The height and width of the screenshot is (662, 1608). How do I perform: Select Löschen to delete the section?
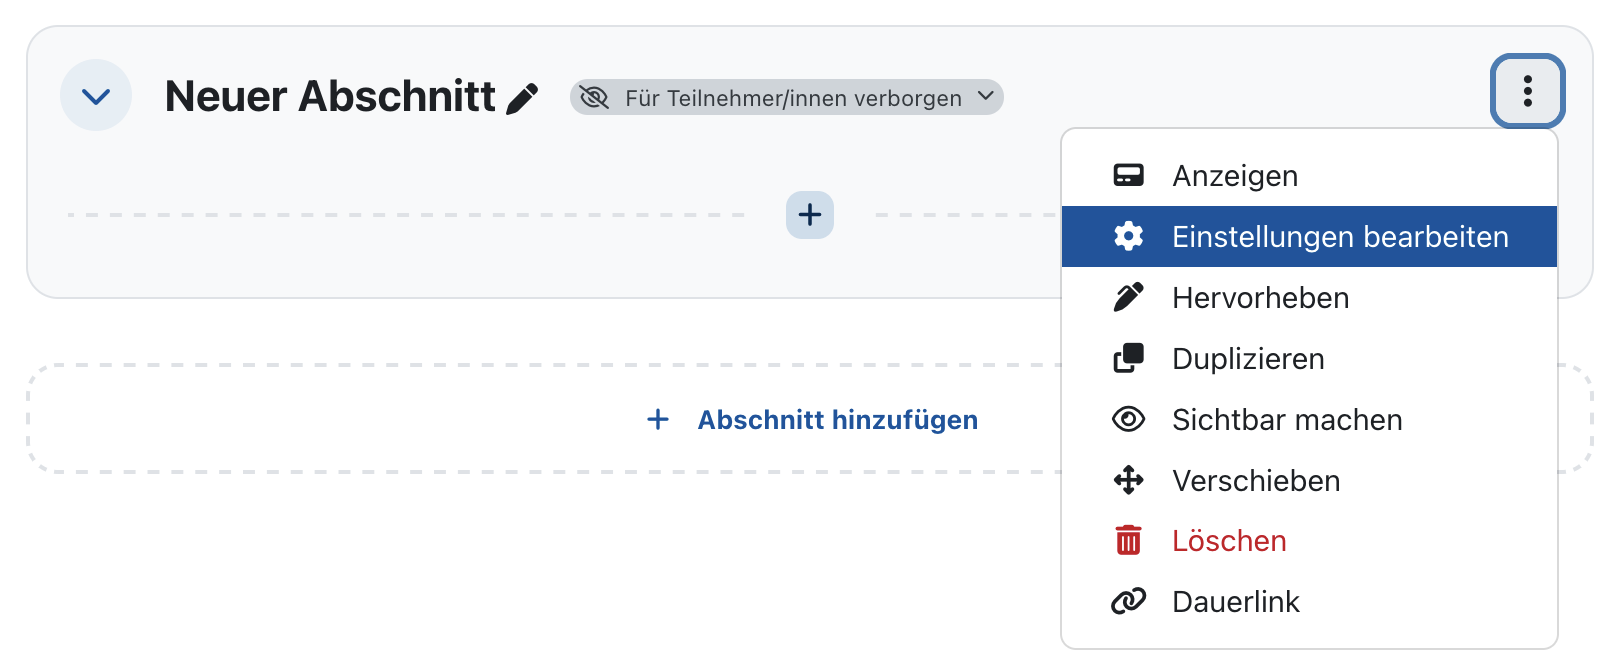[1229, 540]
